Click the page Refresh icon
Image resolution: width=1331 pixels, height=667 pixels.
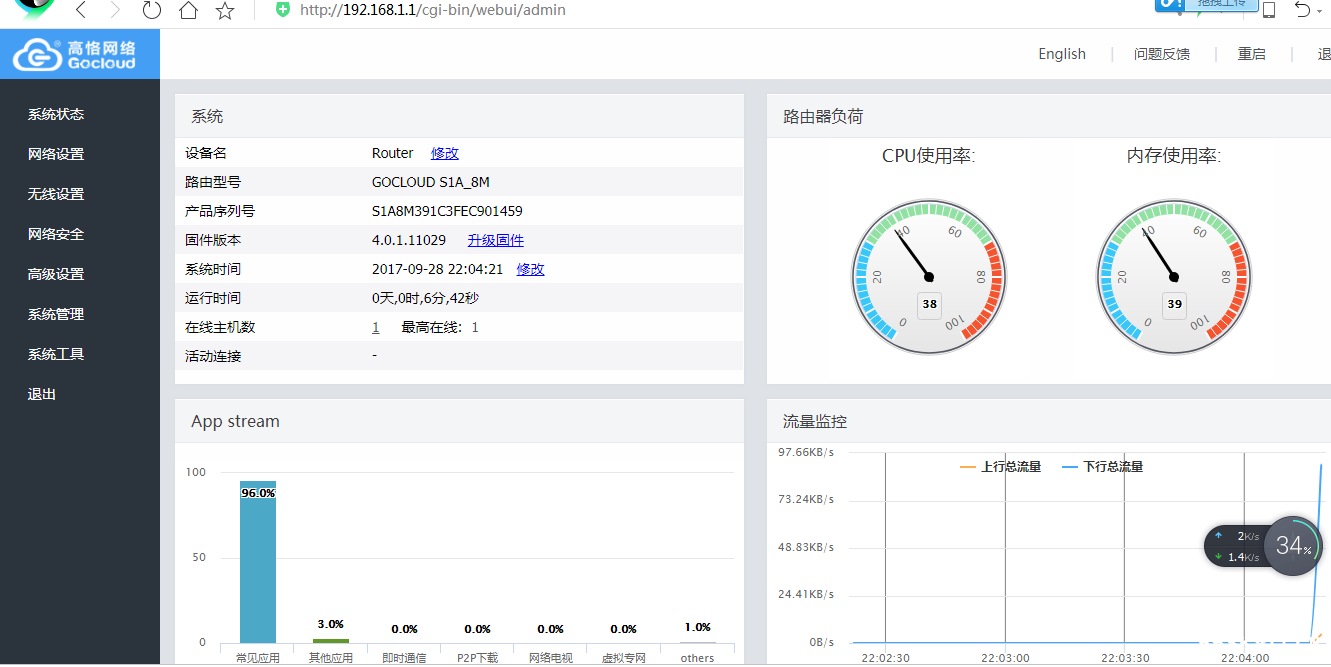tap(151, 12)
